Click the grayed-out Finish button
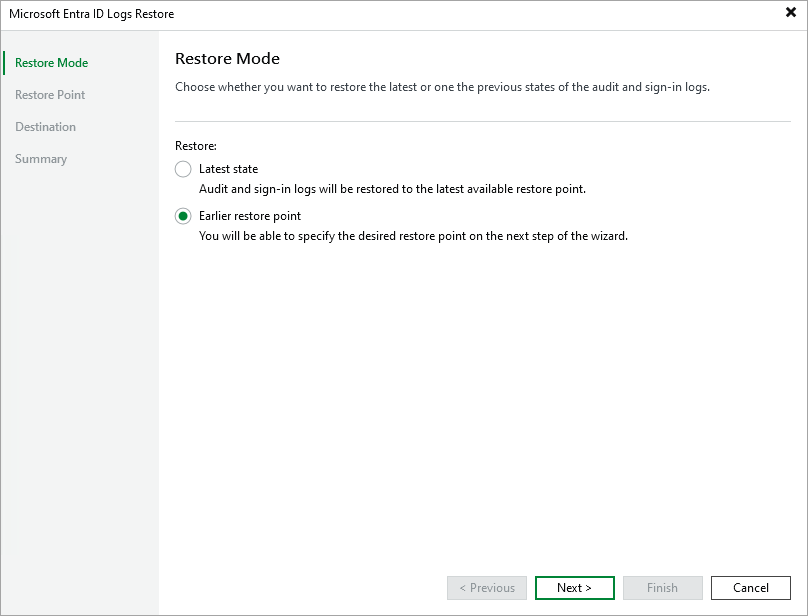 point(662,587)
